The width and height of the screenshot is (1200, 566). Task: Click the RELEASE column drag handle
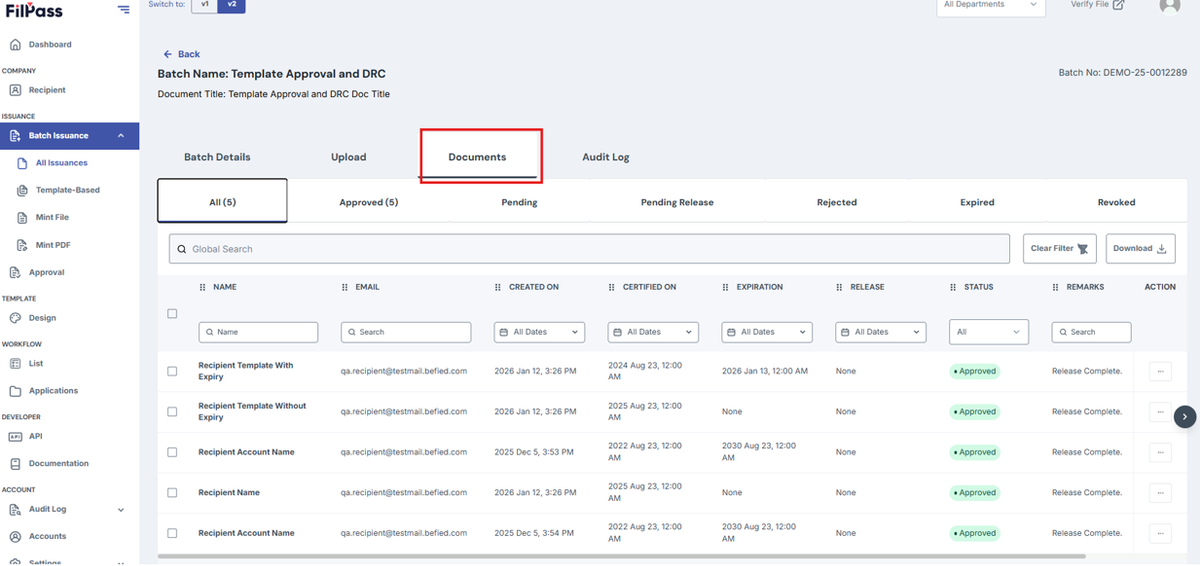tap(840, 287)
